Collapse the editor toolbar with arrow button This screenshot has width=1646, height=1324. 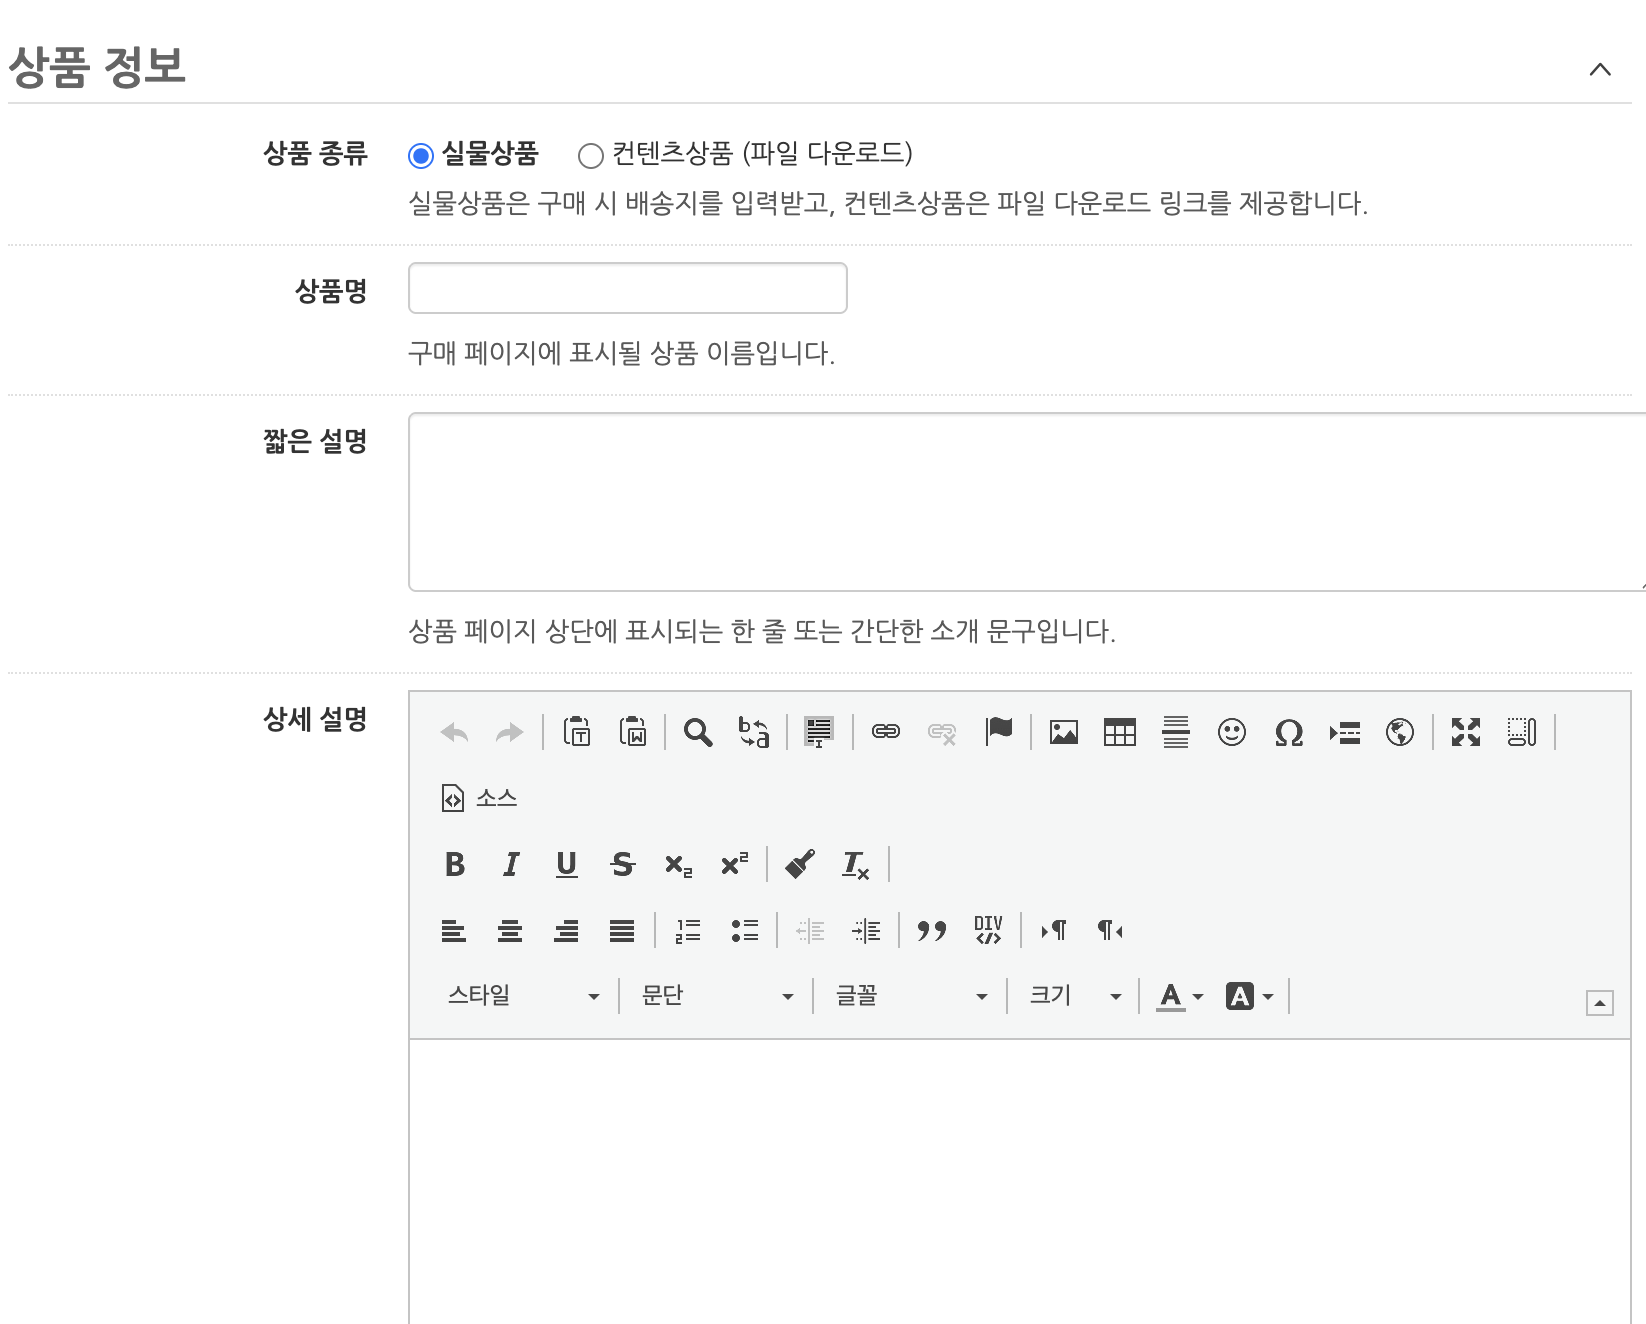pyautogui.click(x=1600, y=1003)
